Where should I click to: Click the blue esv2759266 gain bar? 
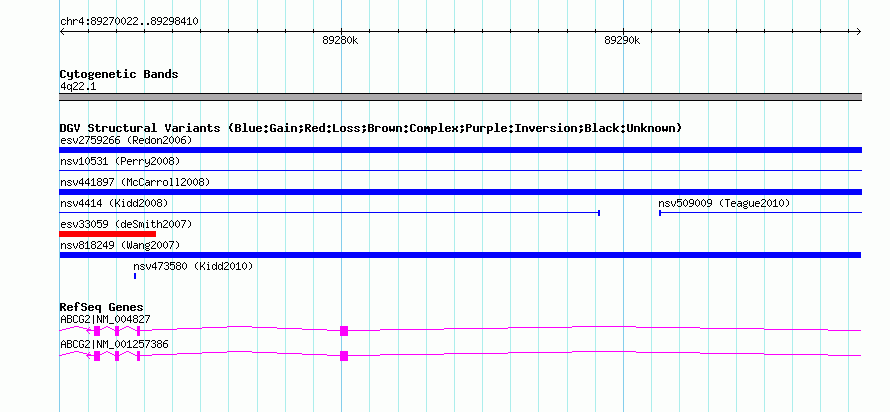460,150
